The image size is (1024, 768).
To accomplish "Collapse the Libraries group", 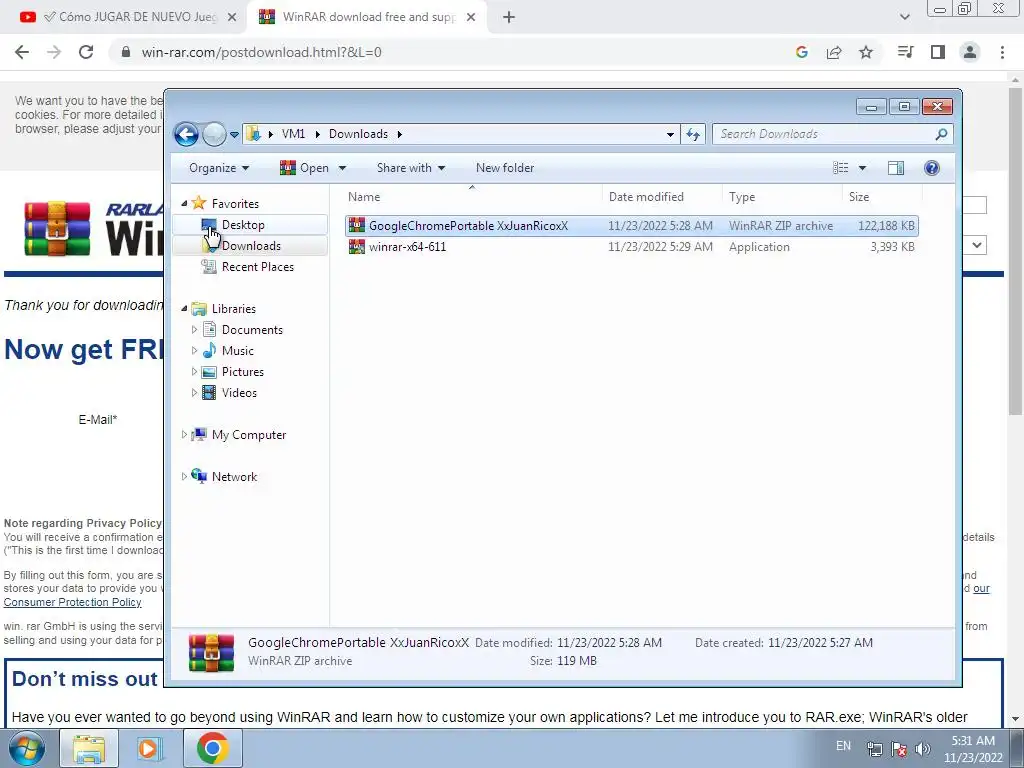I will point(184,308).
